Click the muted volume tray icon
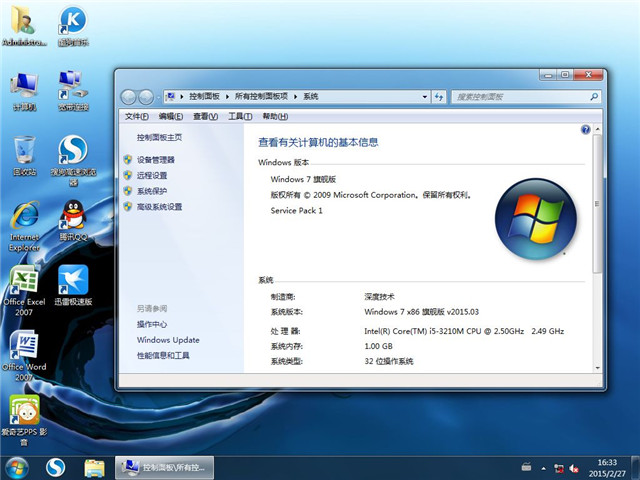The width and height of the screenshot is (640, 480). (574, 468)
